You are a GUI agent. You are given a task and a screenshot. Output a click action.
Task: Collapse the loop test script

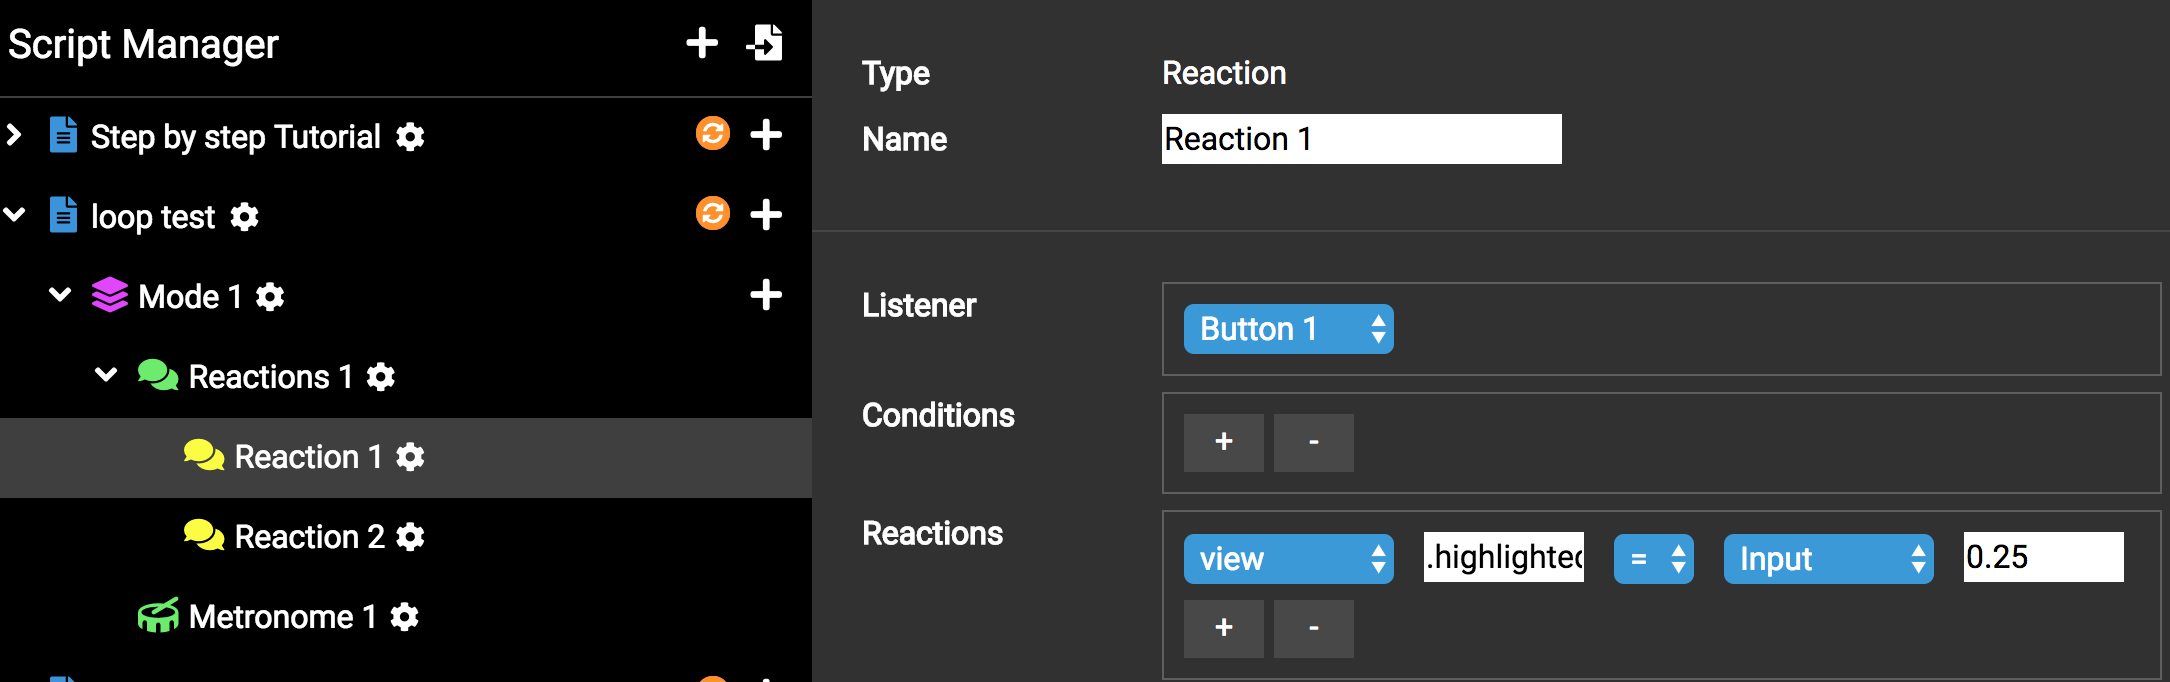[x=14, y=215]
